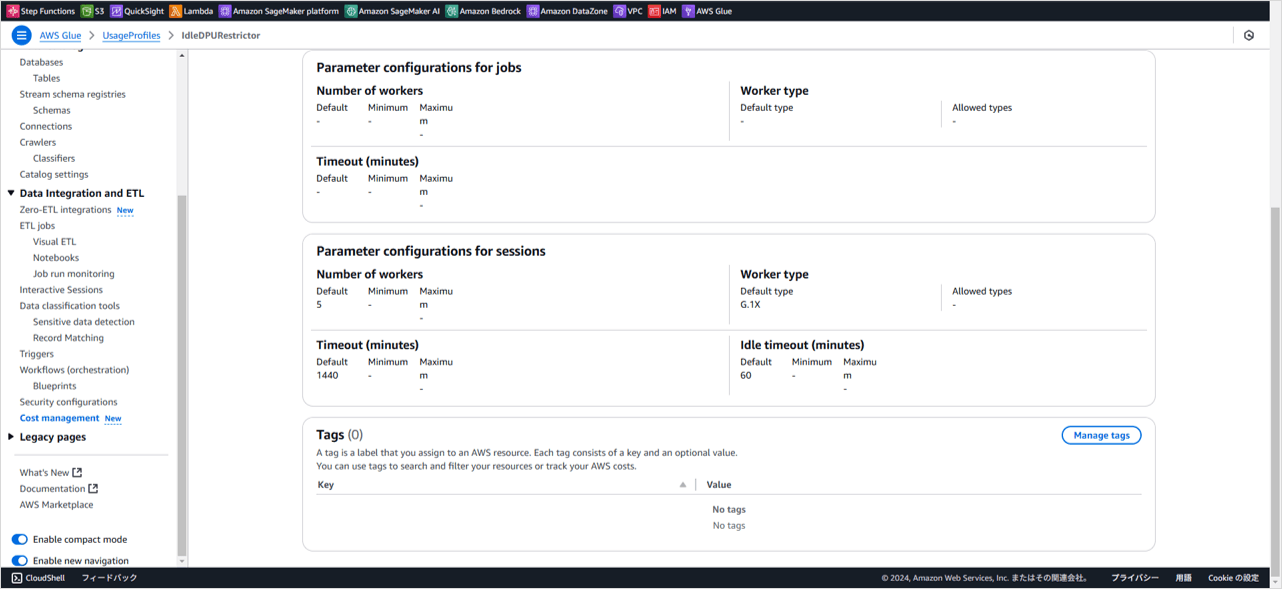
Task: Toggle Enable new navigation switch
Action: tap(19, 561)
